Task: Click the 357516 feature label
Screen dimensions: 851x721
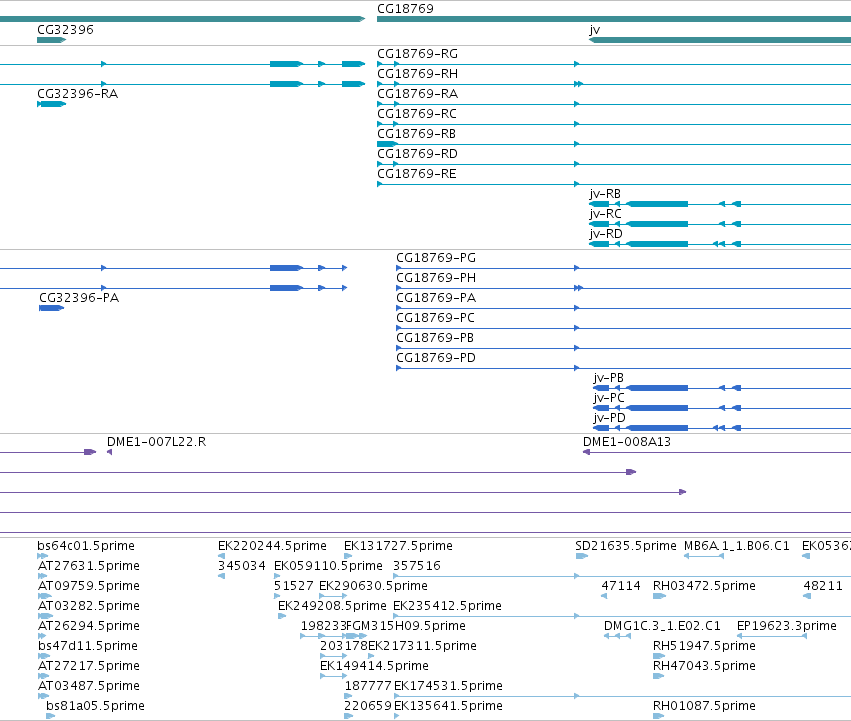Action: coord(417,566)
